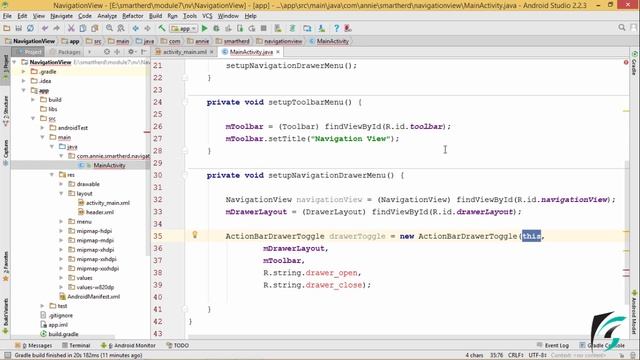The height and width of the screenshot is (360, 640).
Task: Click the Make Project hammer icon
Action: 162,28
